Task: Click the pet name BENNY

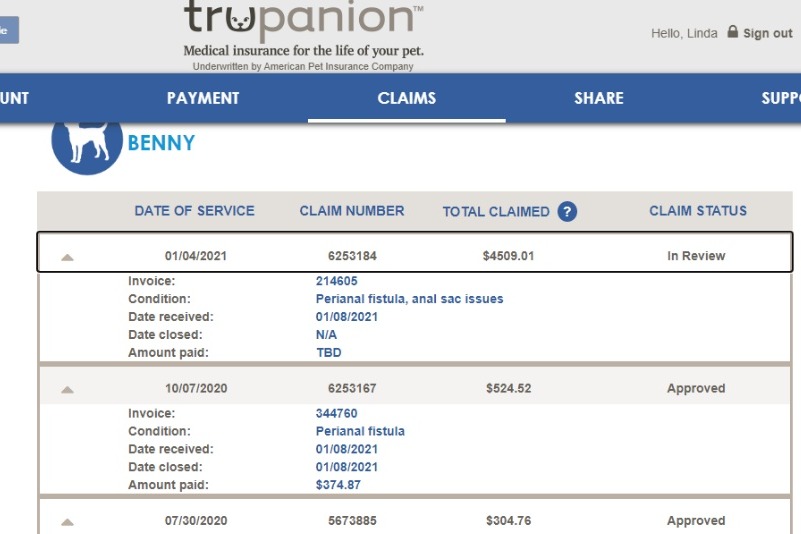Action: (x=161, y=143)
